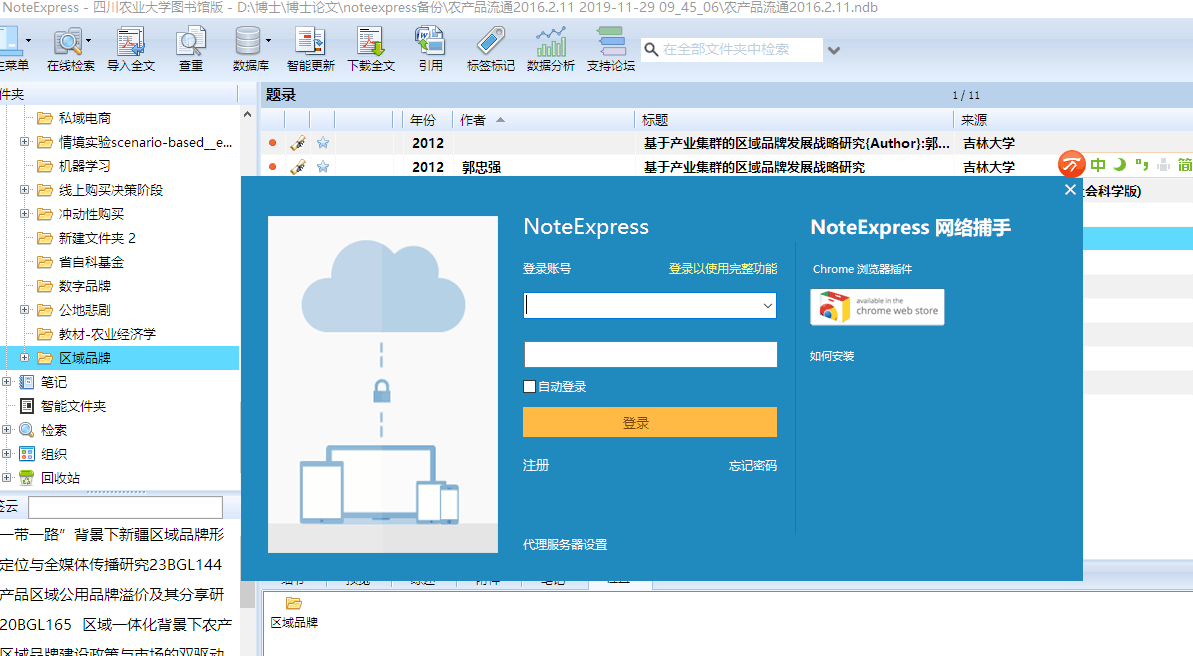Open the 支持论坛 support forum
Viewport: 1193px width, 656px height.
pos(611,49)
